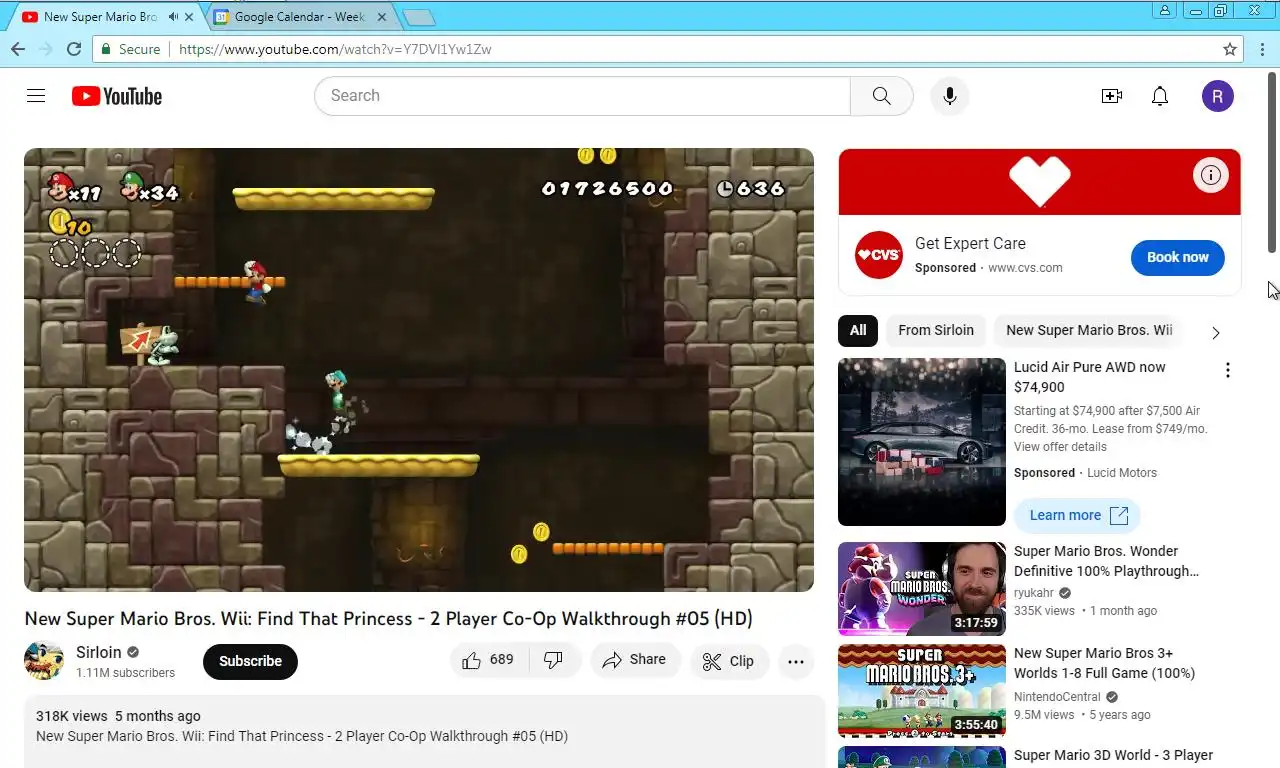Image resolution: width=1280 pixels, height=768 pixels.
Task: Switch to Google Calendar tab
Action: [299, 17]
